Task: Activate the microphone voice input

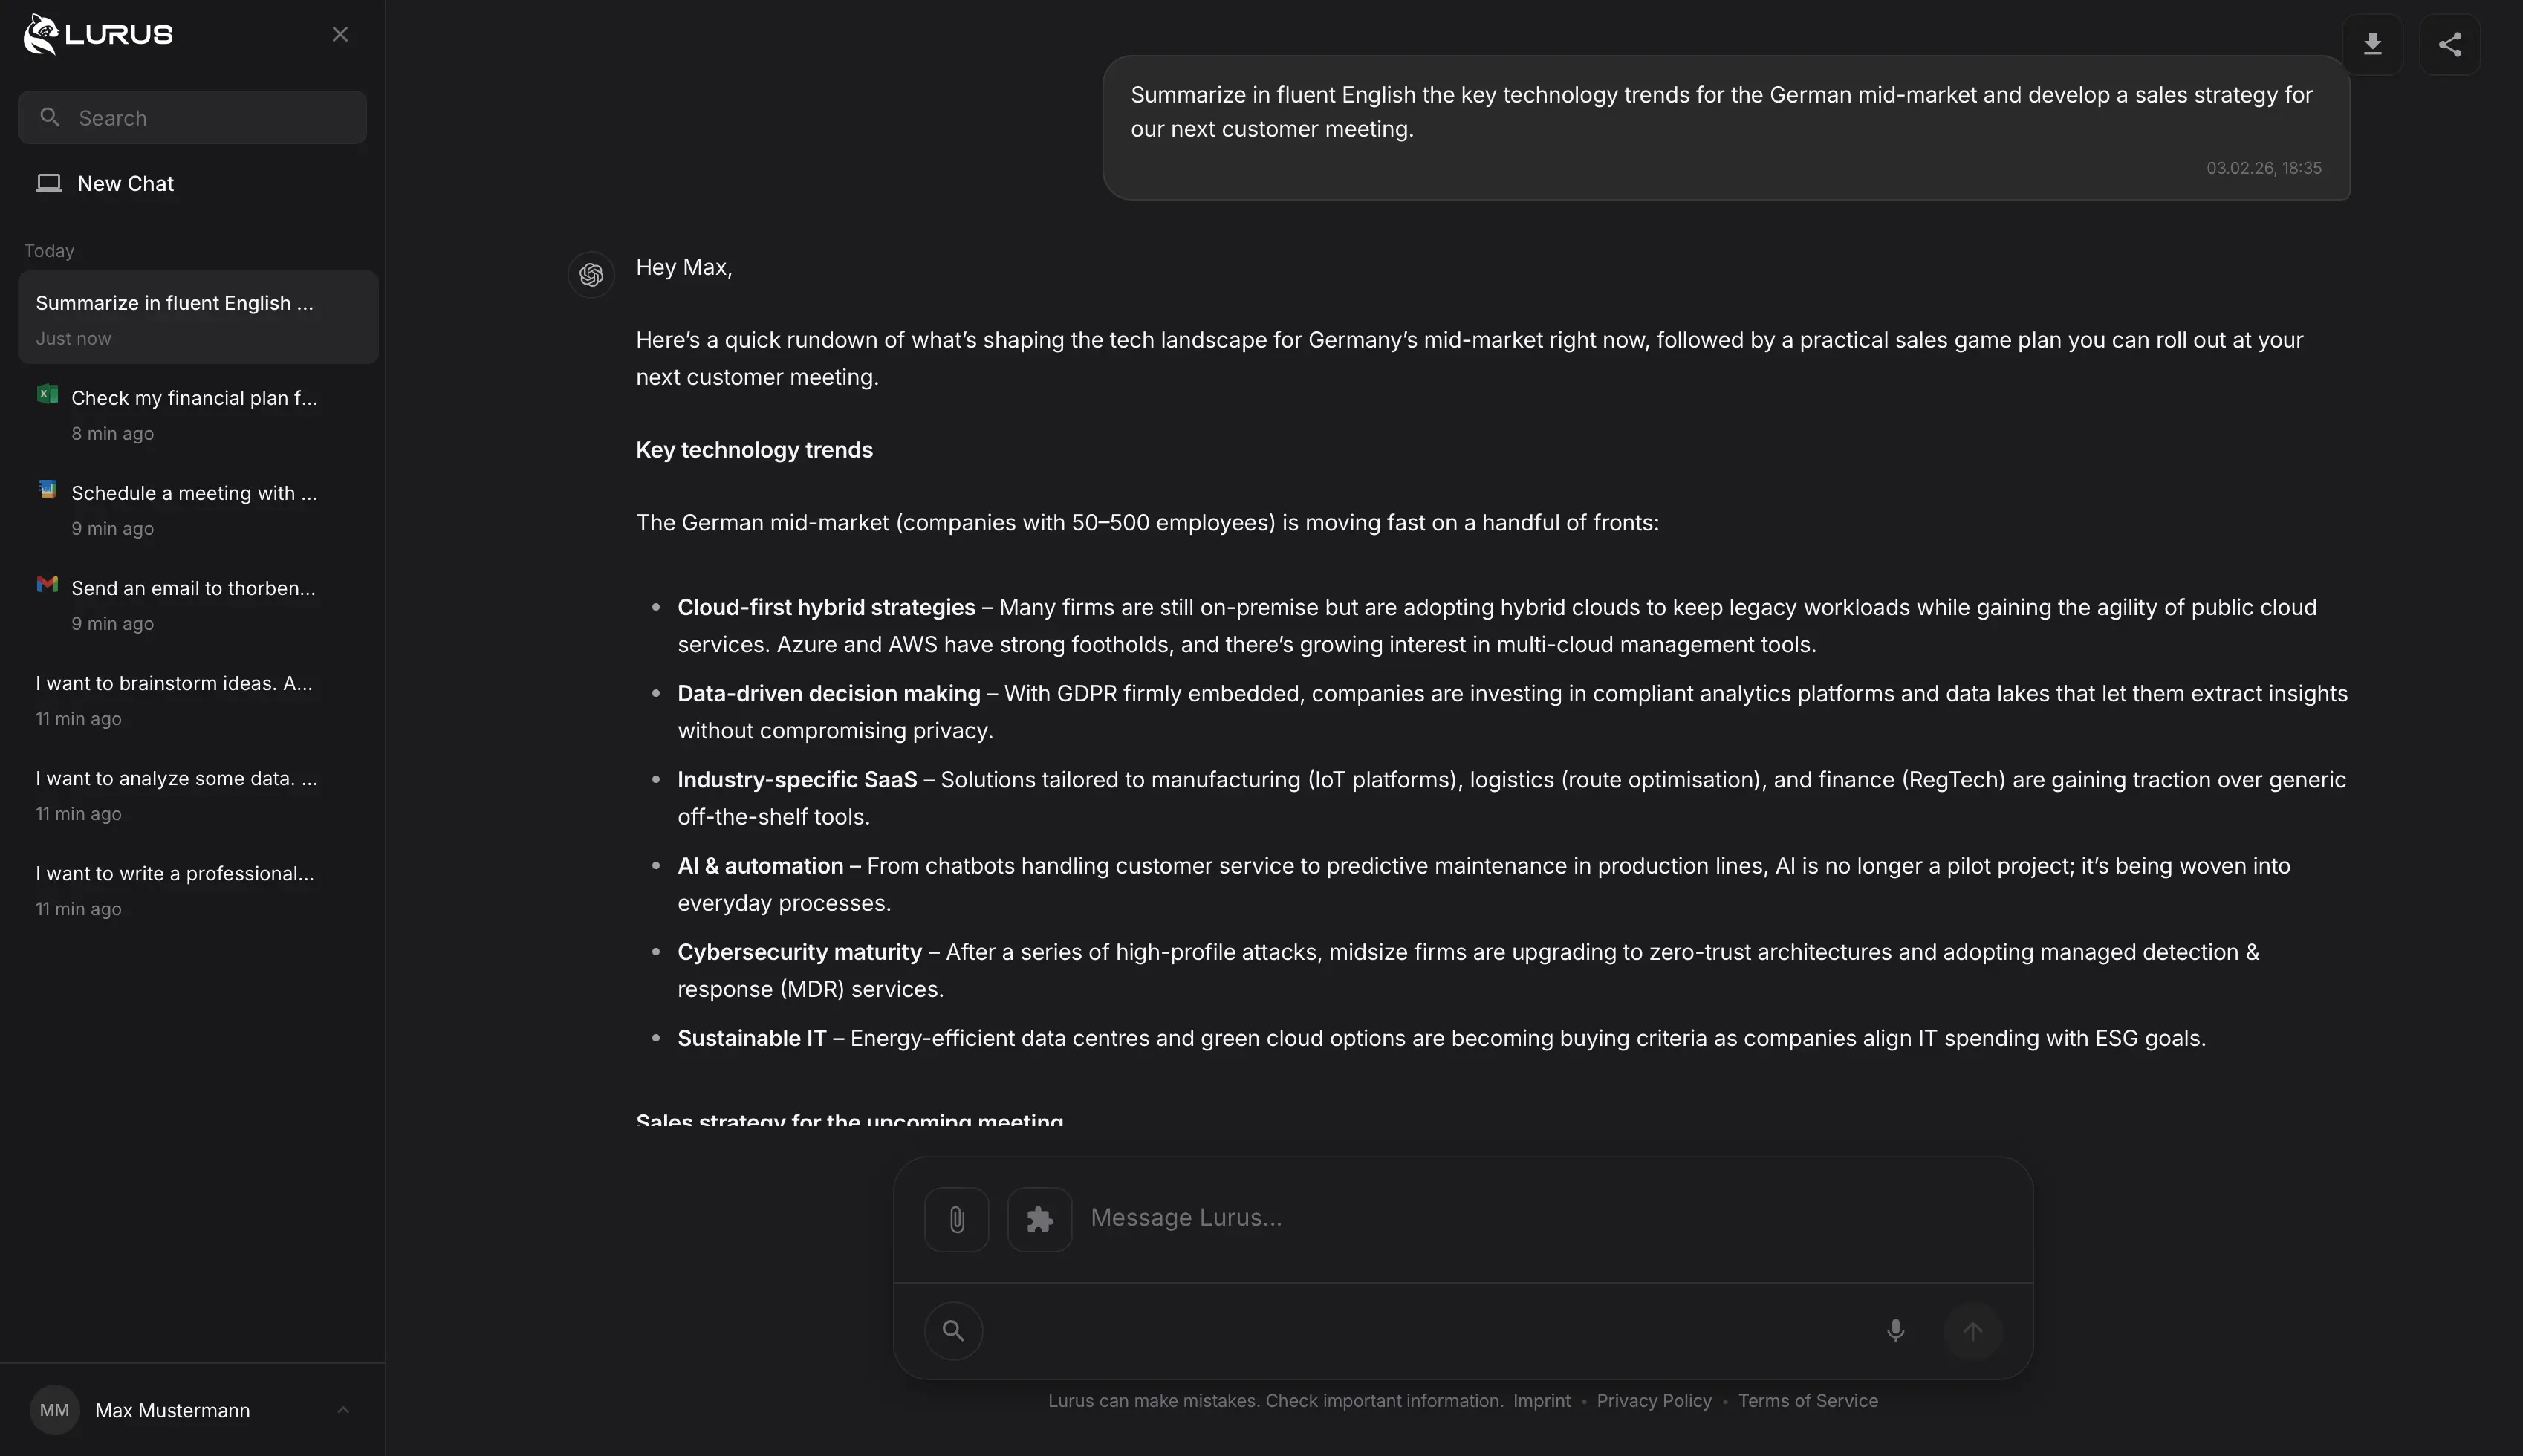Action: tap(1895, 1331)
